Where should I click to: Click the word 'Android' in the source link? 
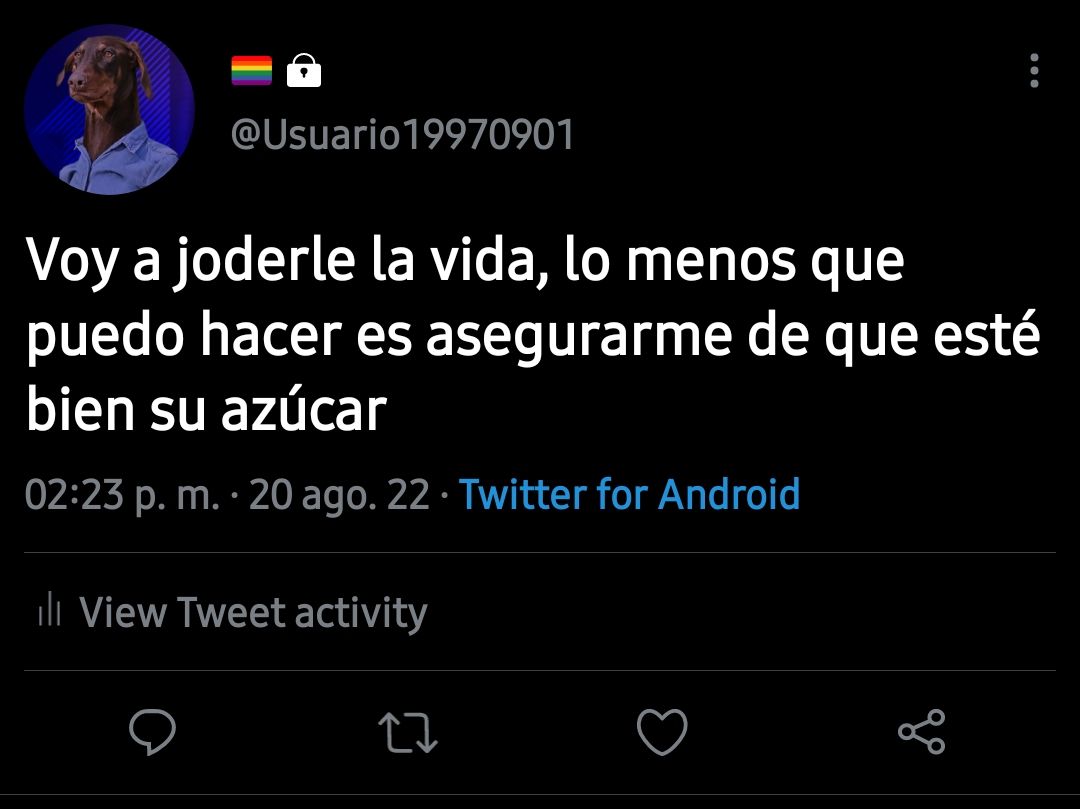click(x=729, y=494)
